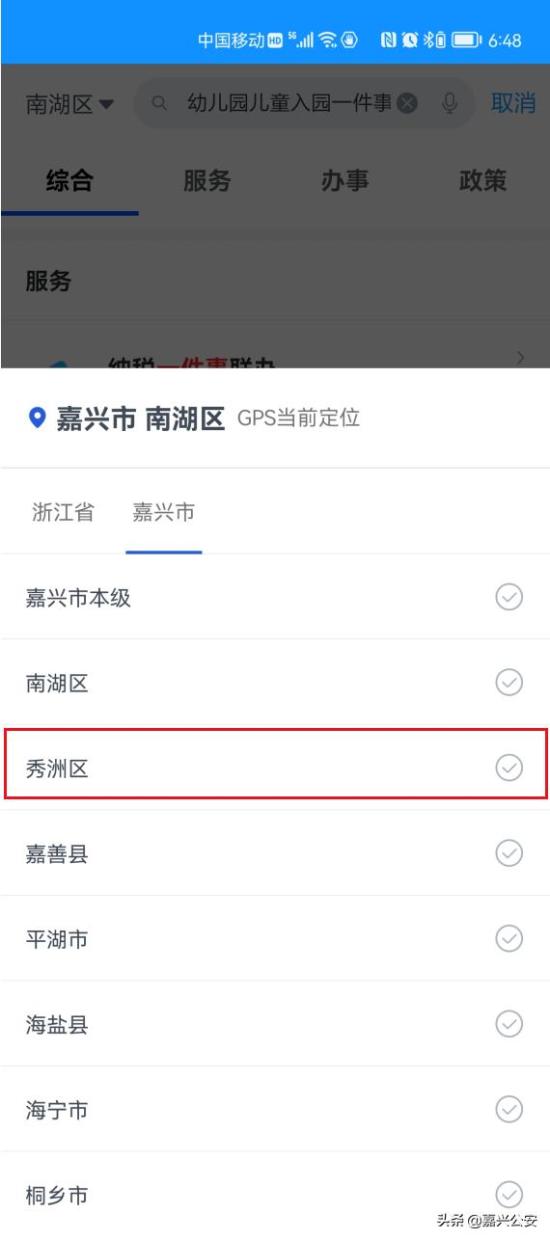Open the 办事 tab
The height and width of the screenshot is (1240, 550).
(x=345, y=181)
